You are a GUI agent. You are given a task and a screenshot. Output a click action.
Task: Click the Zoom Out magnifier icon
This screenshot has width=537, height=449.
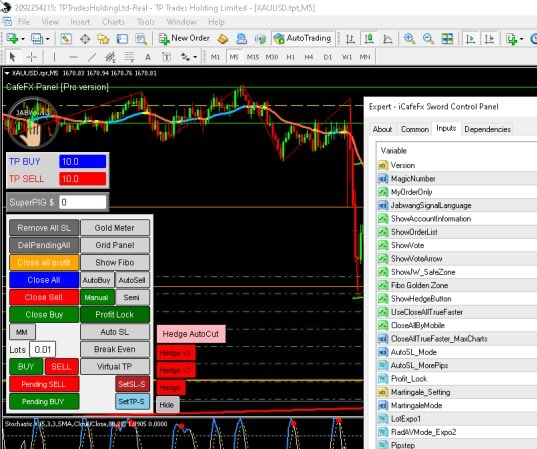click(x=428, y=39)
